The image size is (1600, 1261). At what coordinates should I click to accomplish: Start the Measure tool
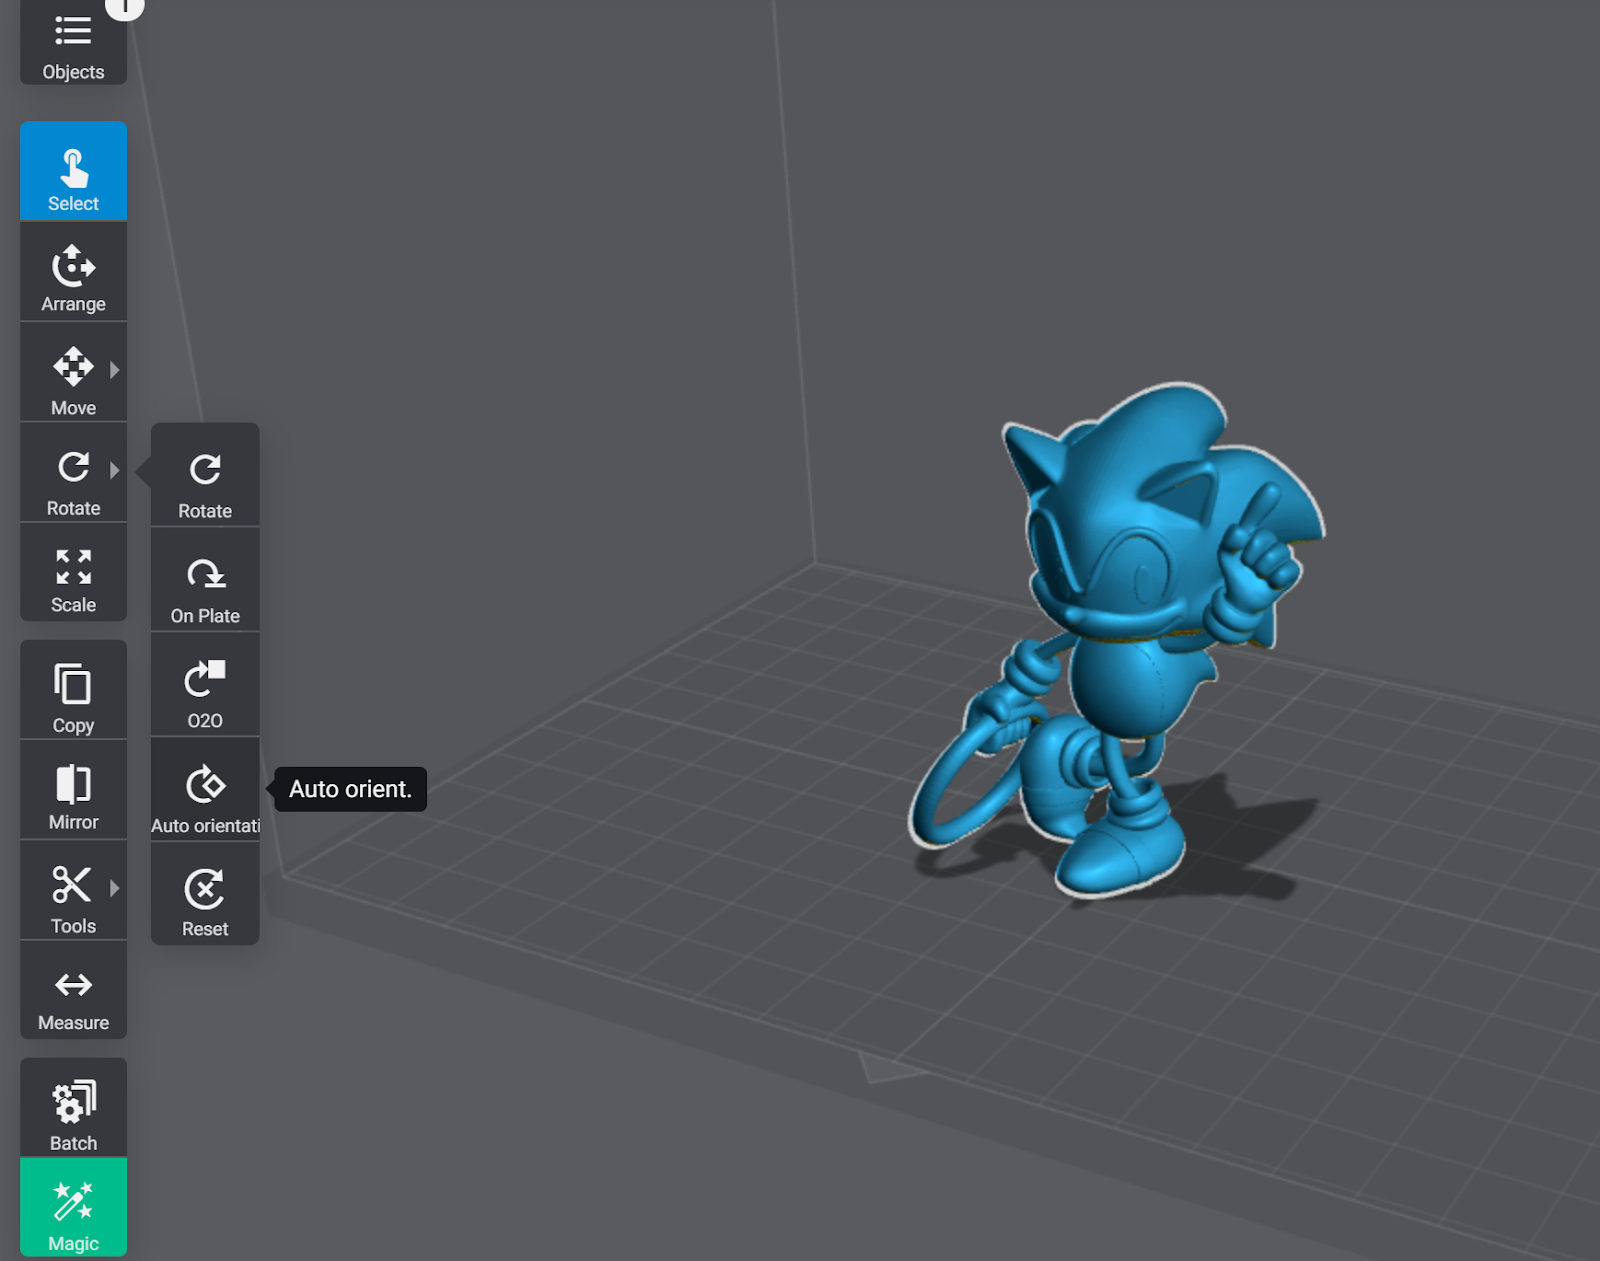pos(73,990)
